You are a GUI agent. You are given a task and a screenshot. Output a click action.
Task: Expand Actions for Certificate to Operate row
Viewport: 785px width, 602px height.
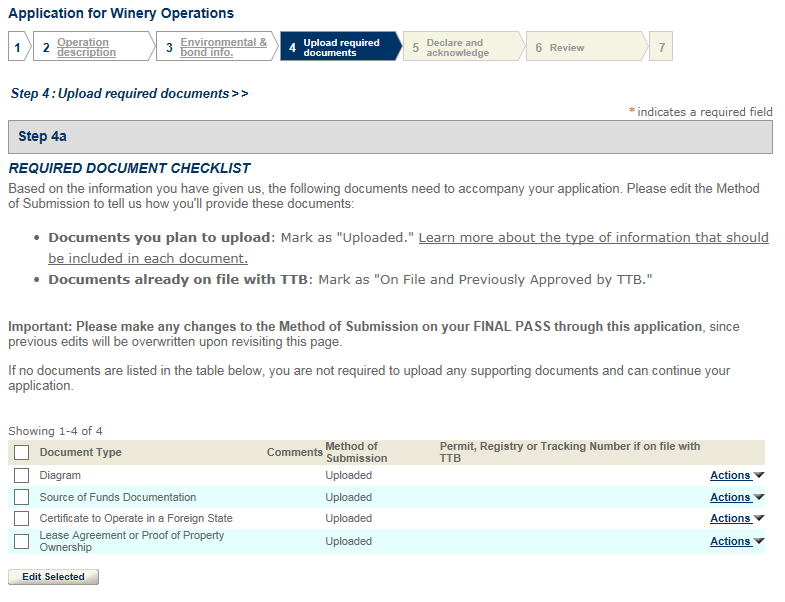[736, 519]
